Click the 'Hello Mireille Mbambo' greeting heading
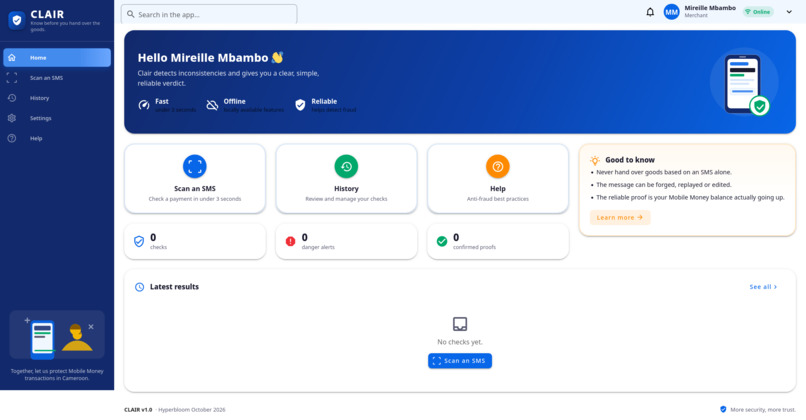This screenshot has width=806, height=420. (x=203, y=58)
